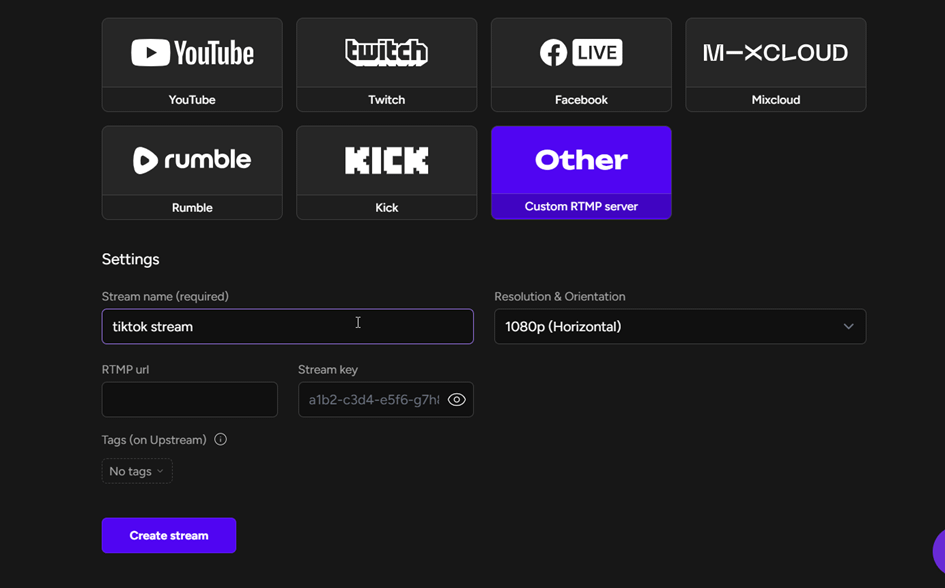The width and height of the screenshot is (945, 588).
Task: Select the YouTube streaming platform icon
Action: (x=192, y=52)
